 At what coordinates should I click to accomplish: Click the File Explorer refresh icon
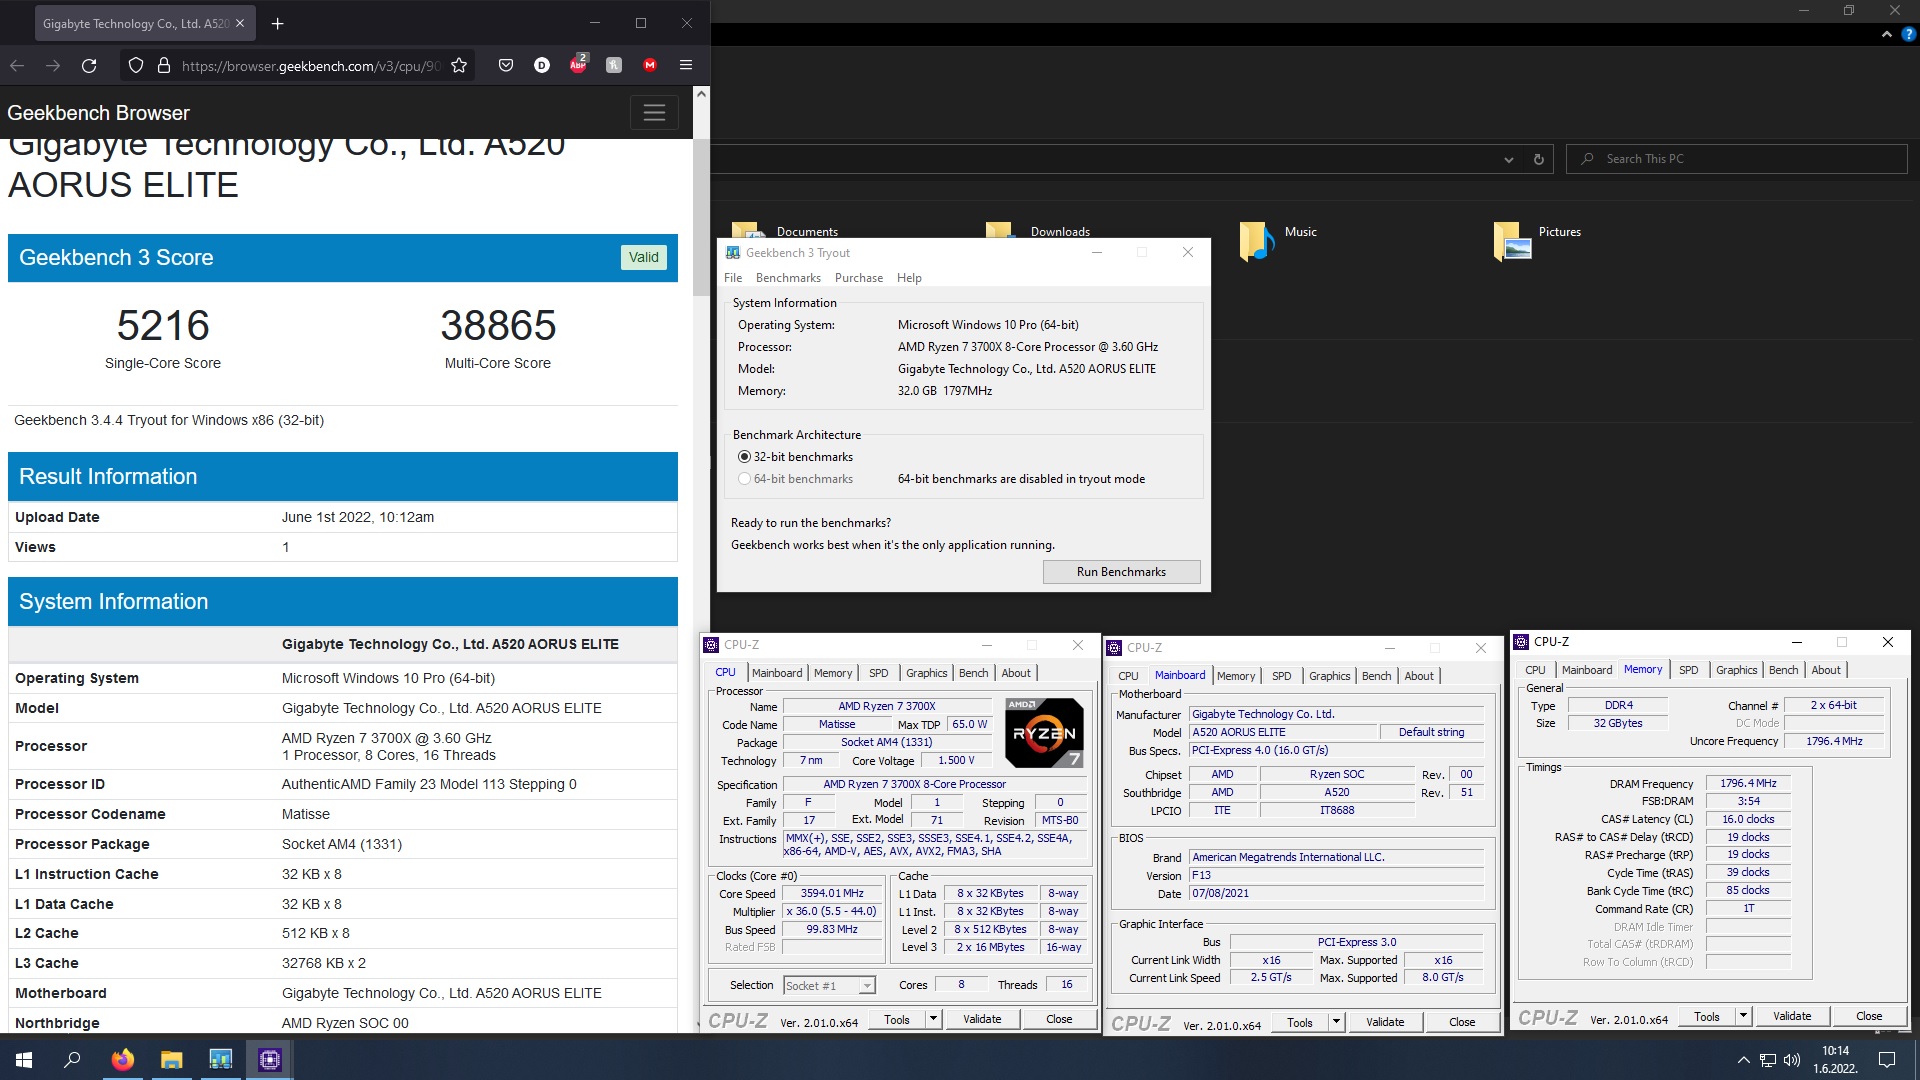1539,159
